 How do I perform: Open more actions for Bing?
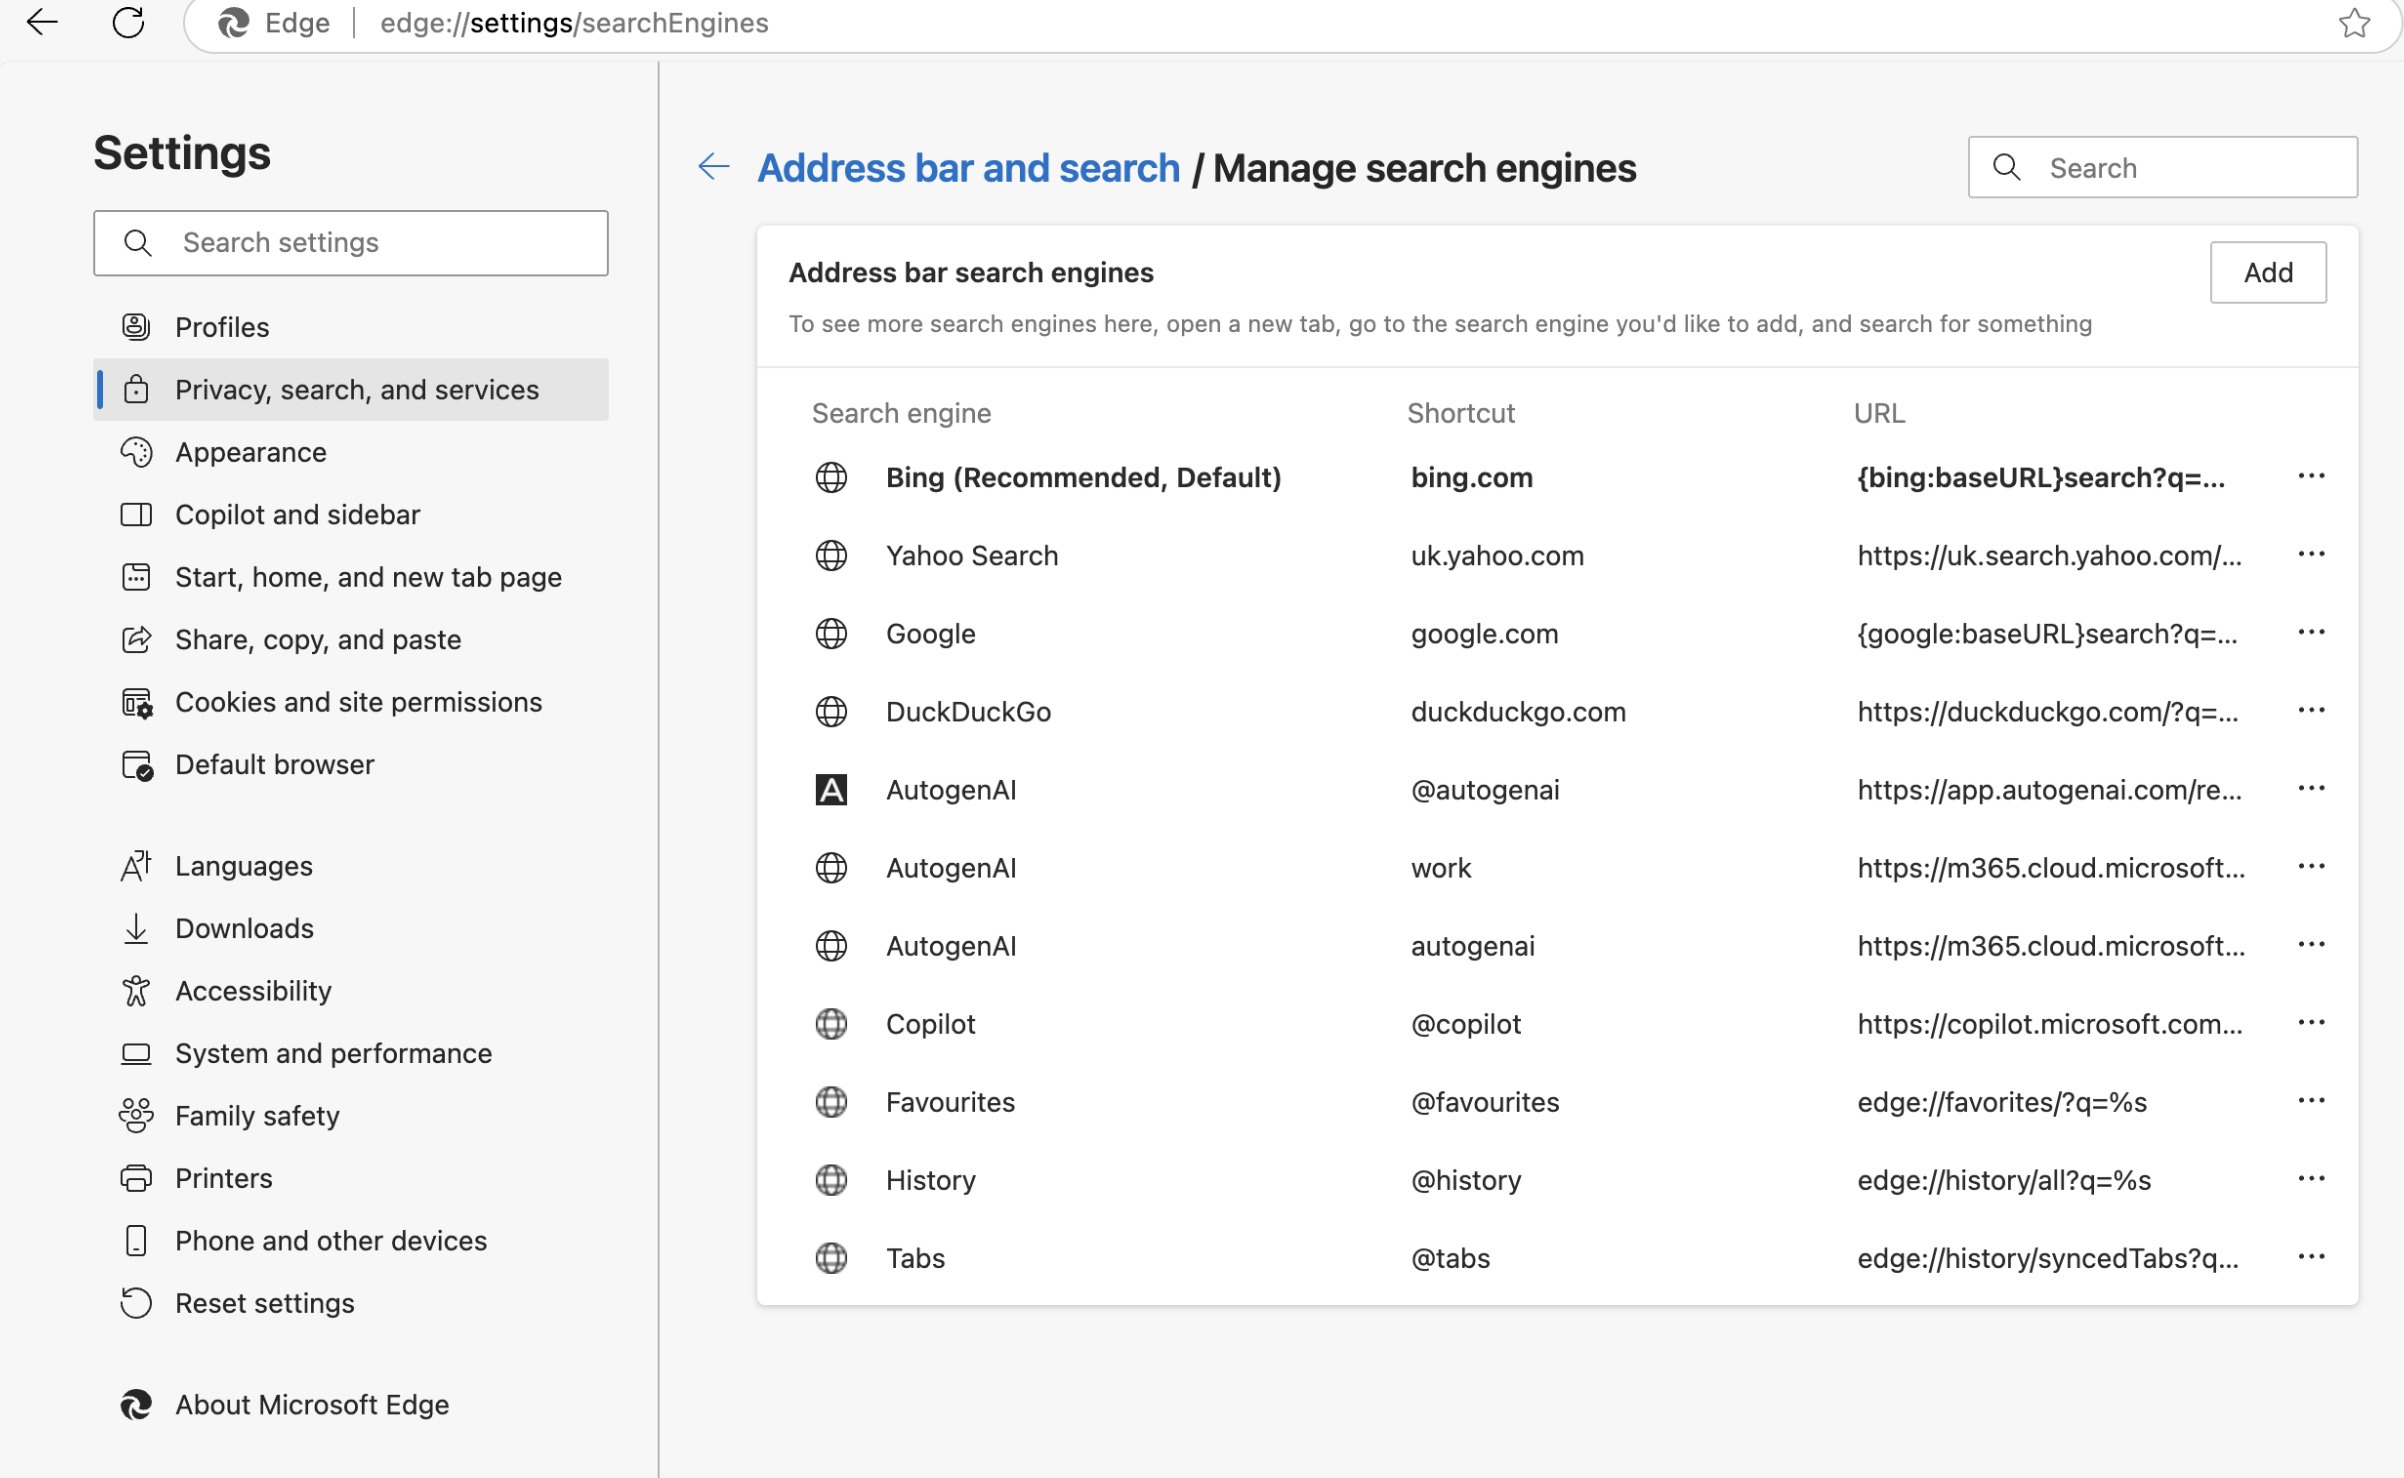click(2311, 476)
